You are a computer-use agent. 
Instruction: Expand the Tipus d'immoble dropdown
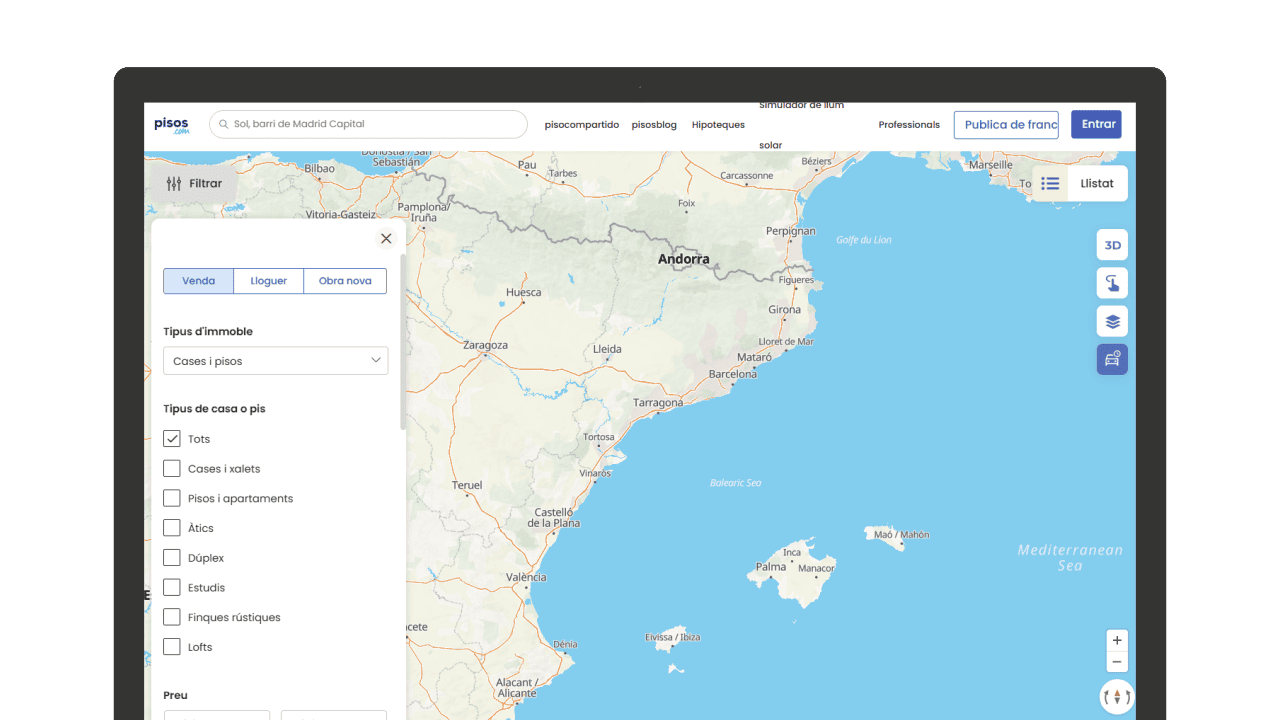[x=275, y=361]
